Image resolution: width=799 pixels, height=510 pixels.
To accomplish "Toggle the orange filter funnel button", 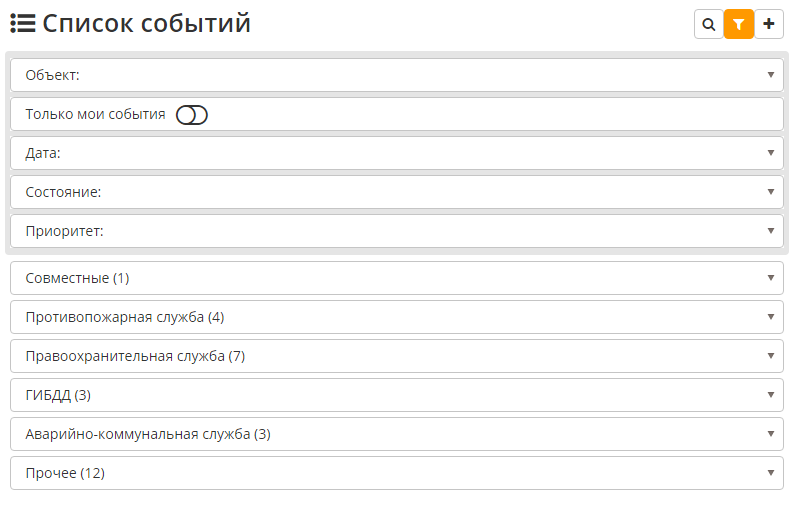I will (x=738, y=24).
